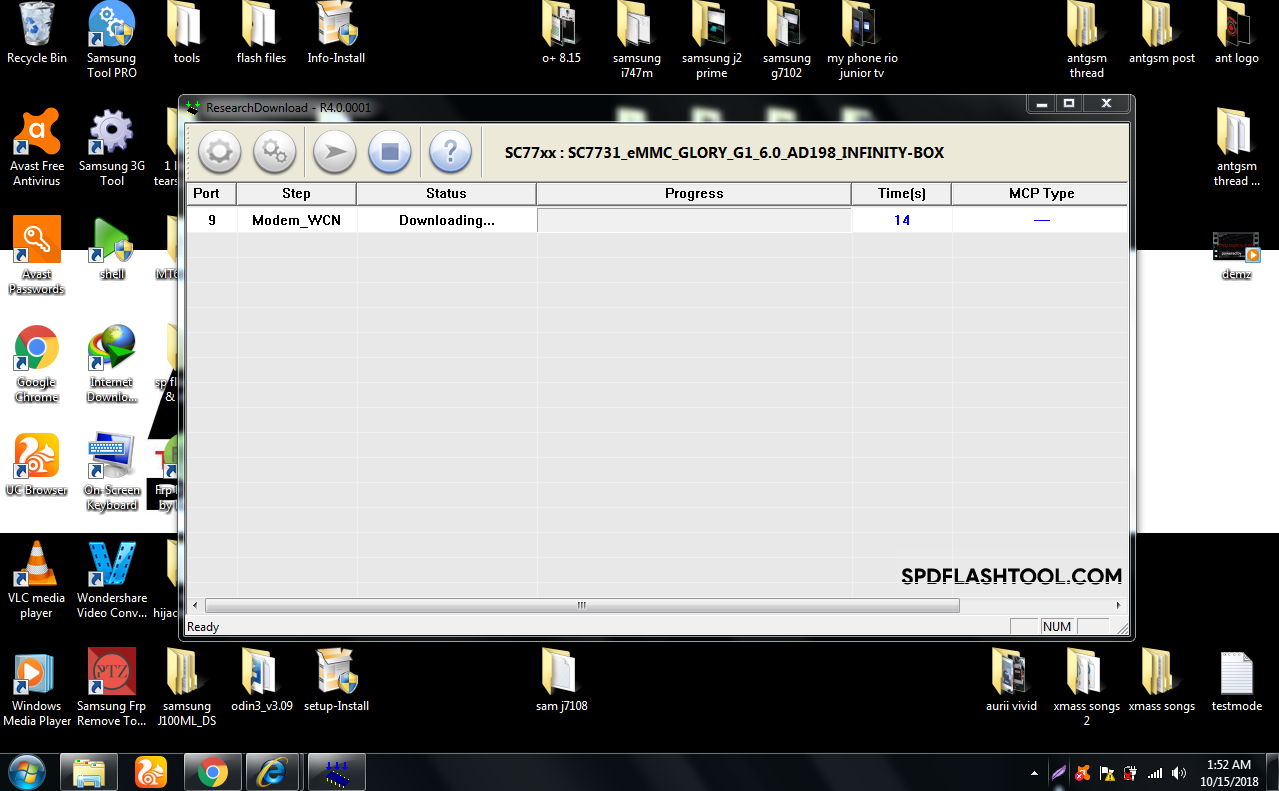Select the UC Browser desktop shortcut
This screenshot has height=791, width=1279.
37,465
